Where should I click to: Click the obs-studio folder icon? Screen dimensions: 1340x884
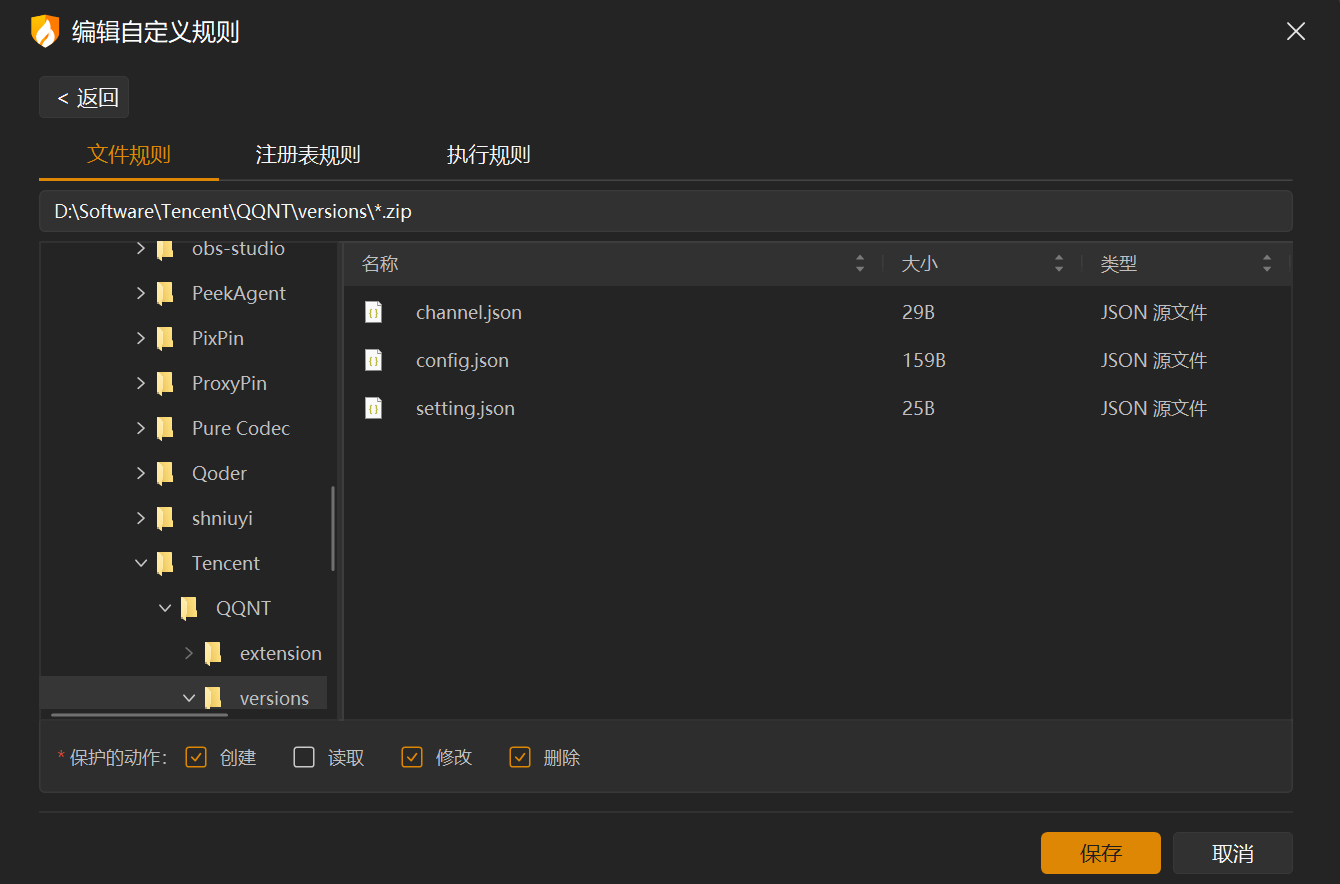pyautogui.click(x=165, y=248)
